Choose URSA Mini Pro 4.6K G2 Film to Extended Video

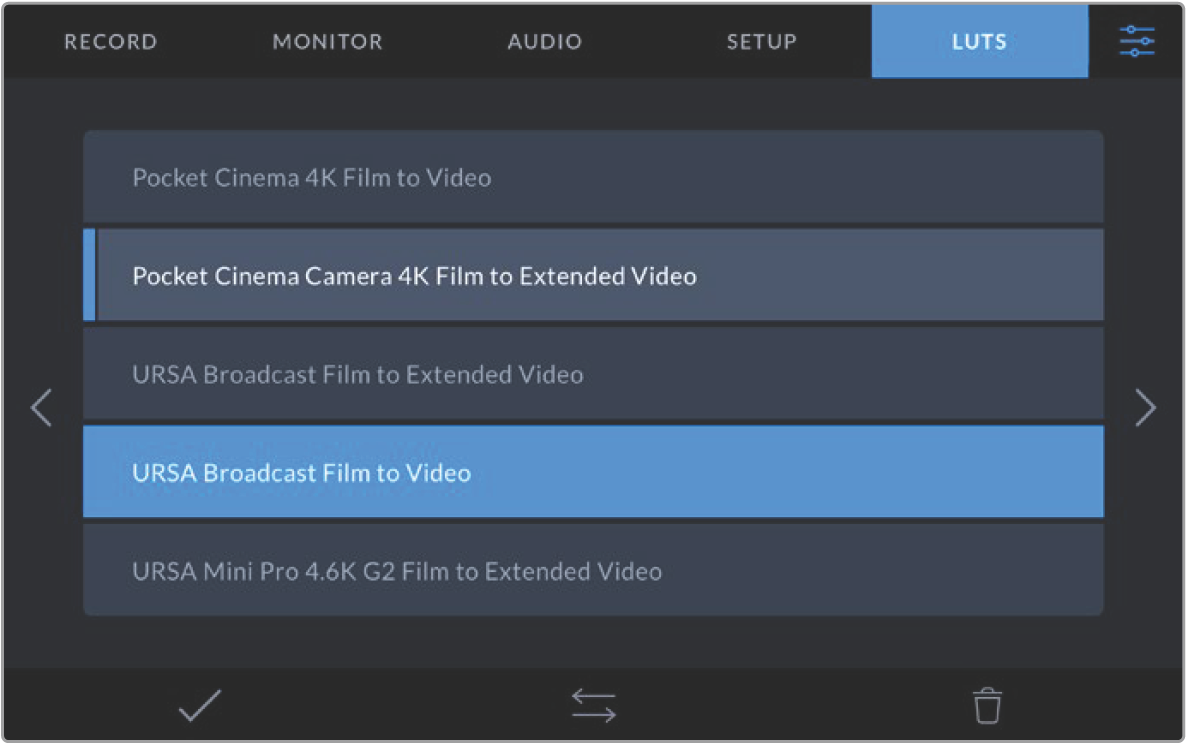[x=593, y=571]
